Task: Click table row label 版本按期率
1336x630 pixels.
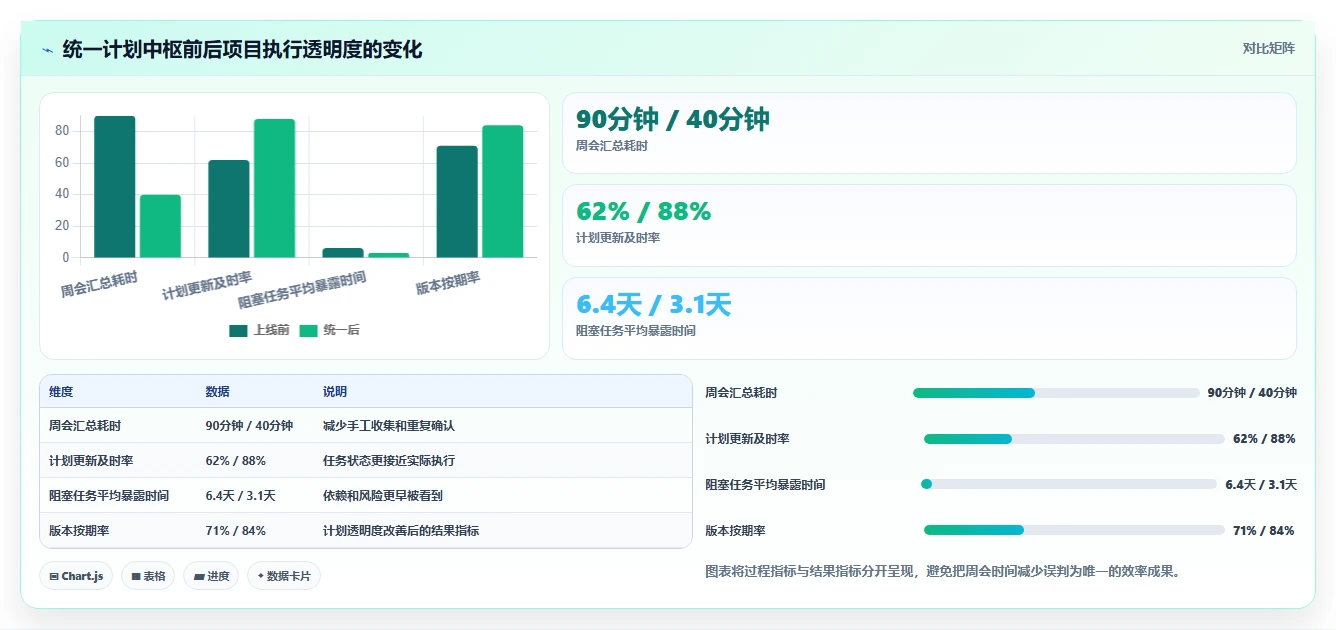Action: point(79,530)
